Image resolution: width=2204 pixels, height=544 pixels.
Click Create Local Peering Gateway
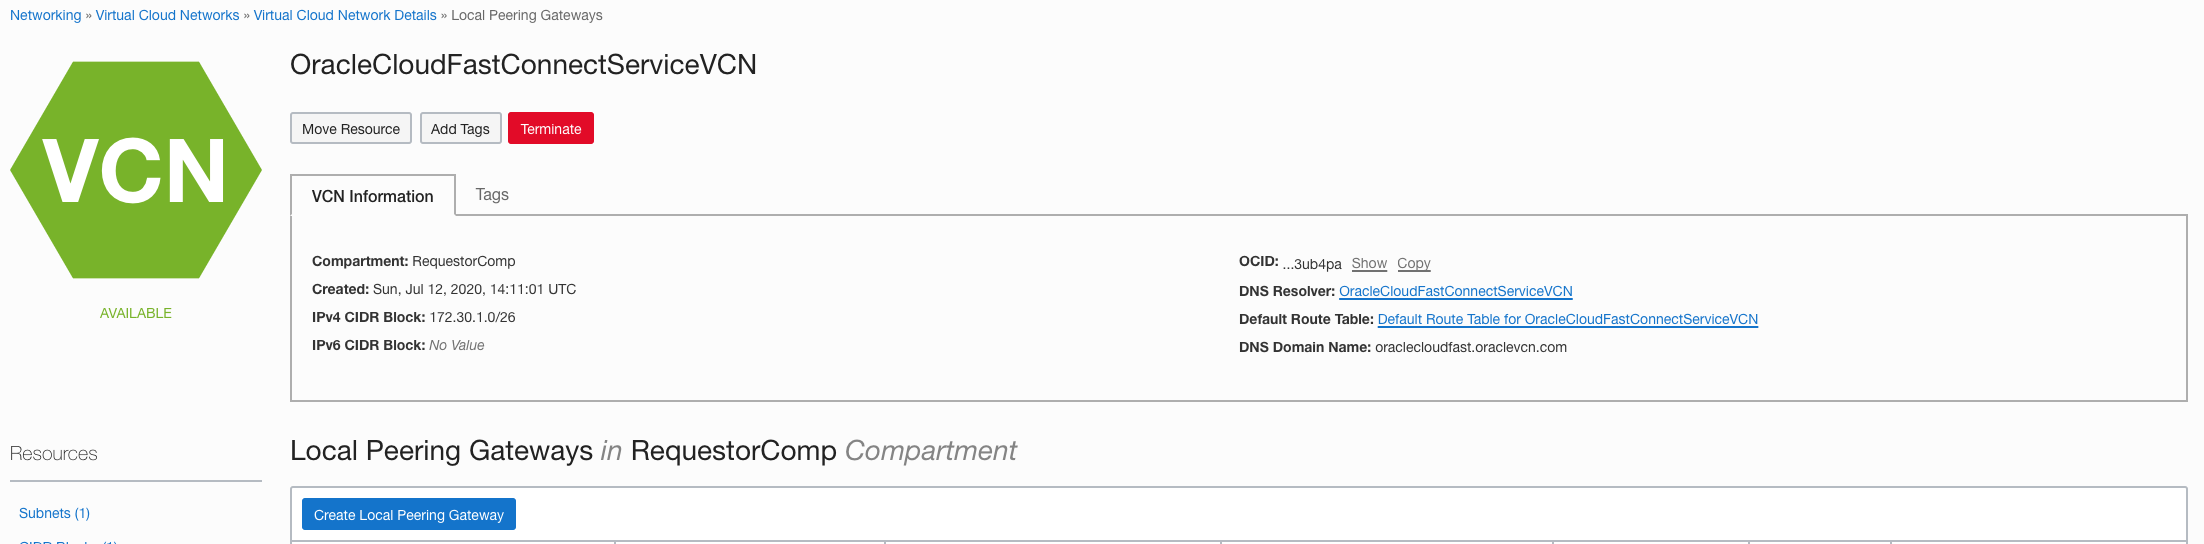[x=409, y=514]
